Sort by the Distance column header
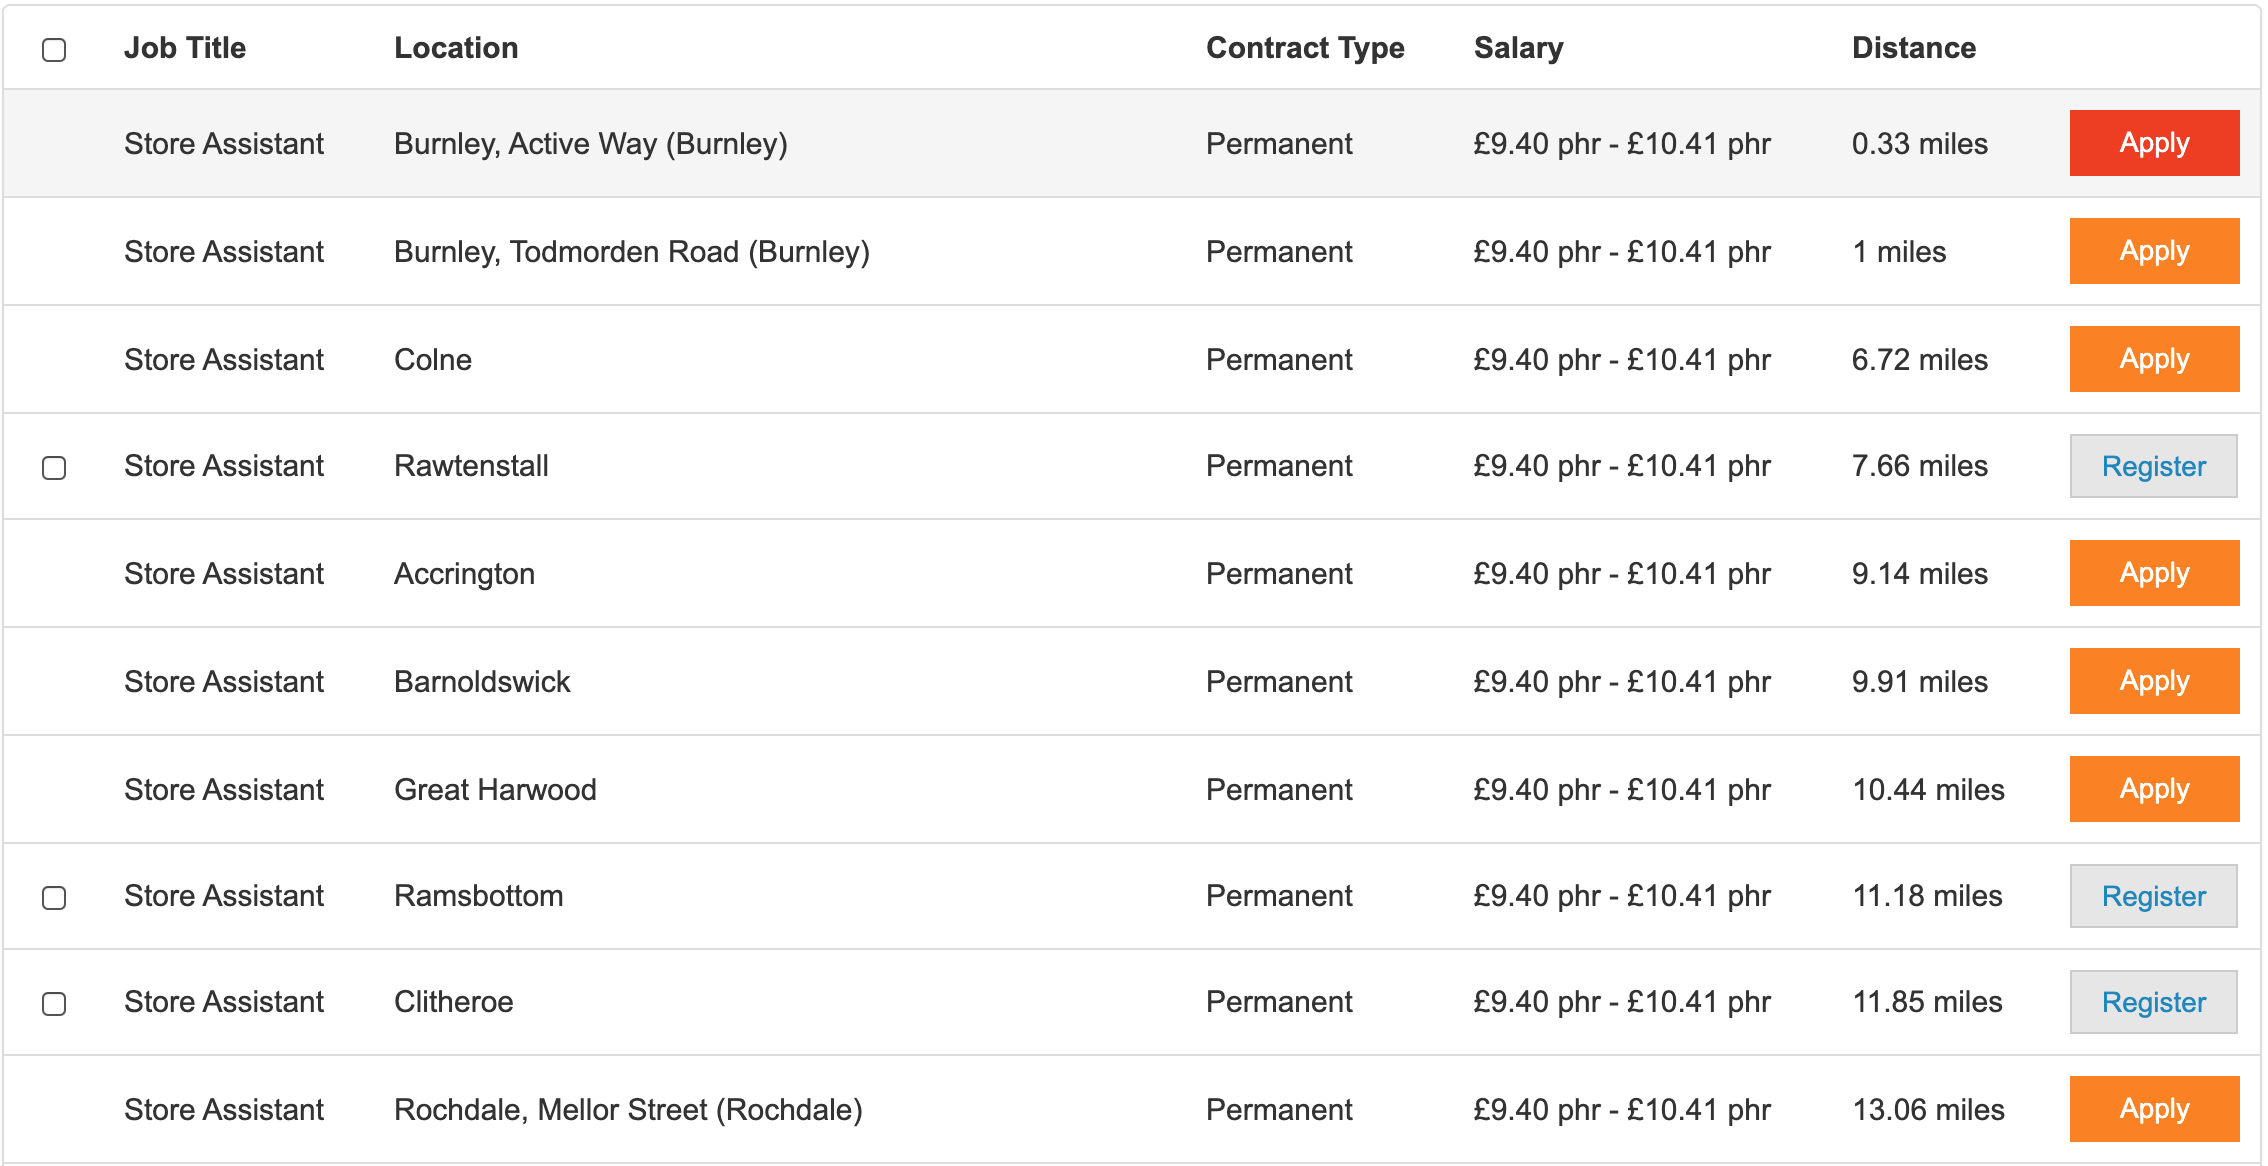Viewport: 2268px width, 1166px height. [1913, 48]
